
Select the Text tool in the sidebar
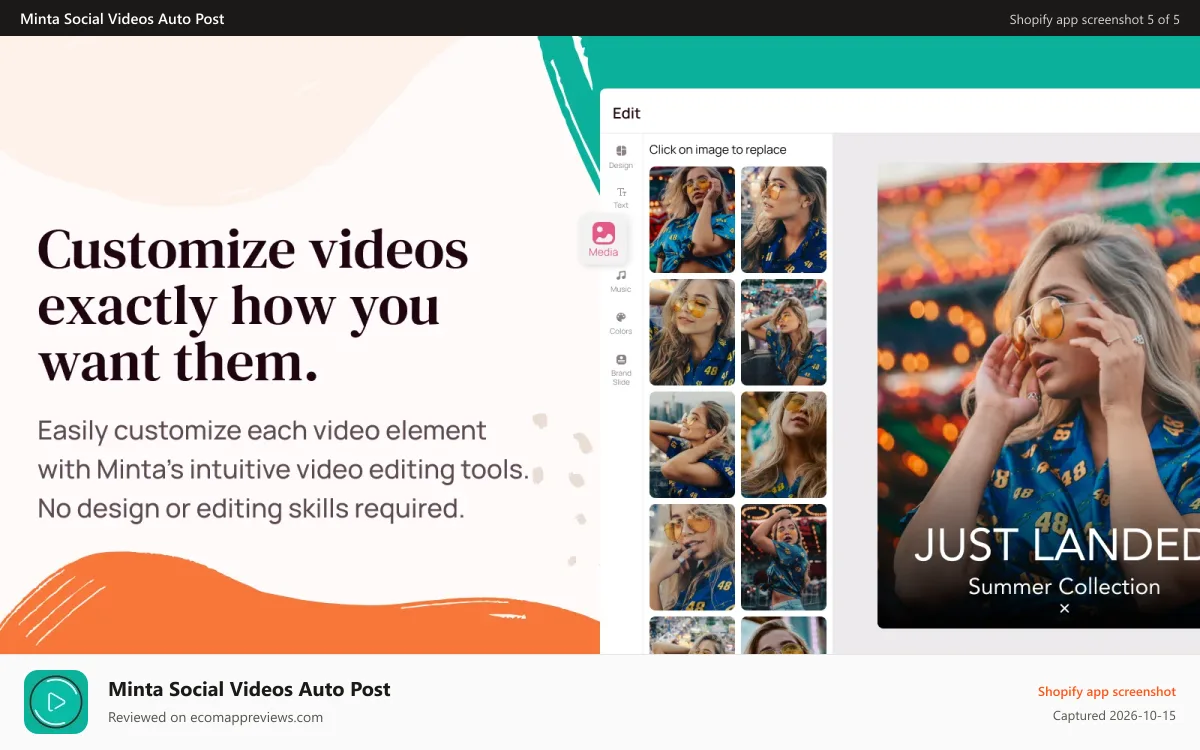[621, 196]
